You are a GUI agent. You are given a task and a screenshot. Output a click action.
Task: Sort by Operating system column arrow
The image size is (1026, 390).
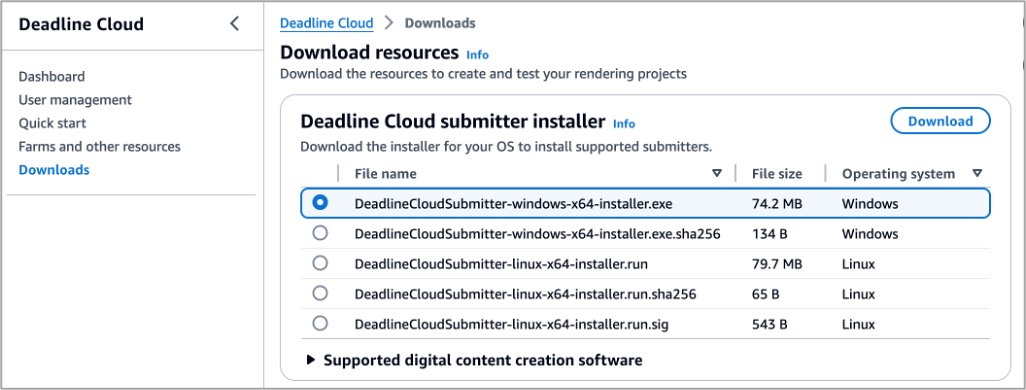[977, 173]
